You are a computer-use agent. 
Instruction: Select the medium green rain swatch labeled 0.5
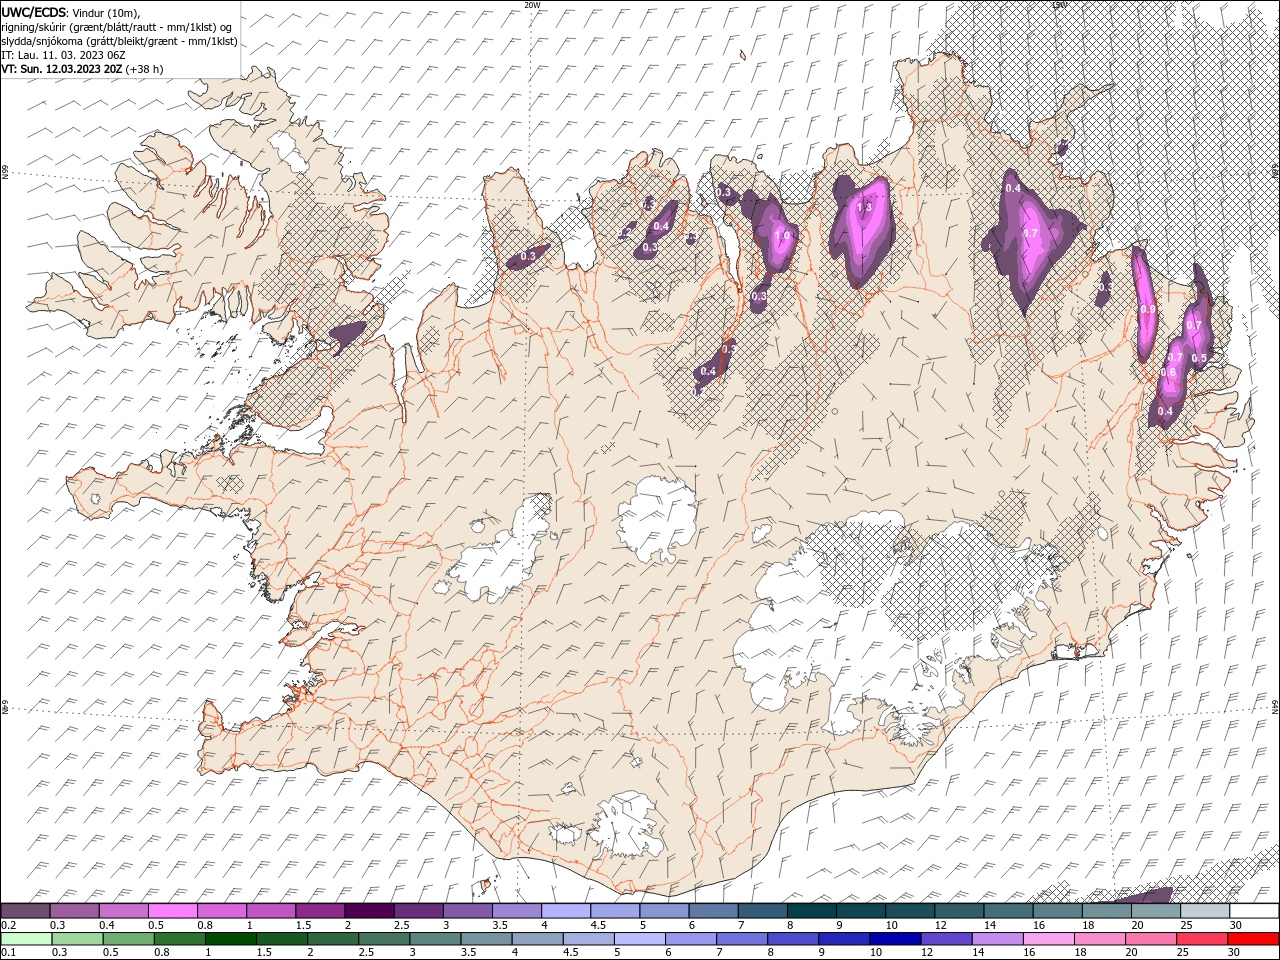(128, 939)
